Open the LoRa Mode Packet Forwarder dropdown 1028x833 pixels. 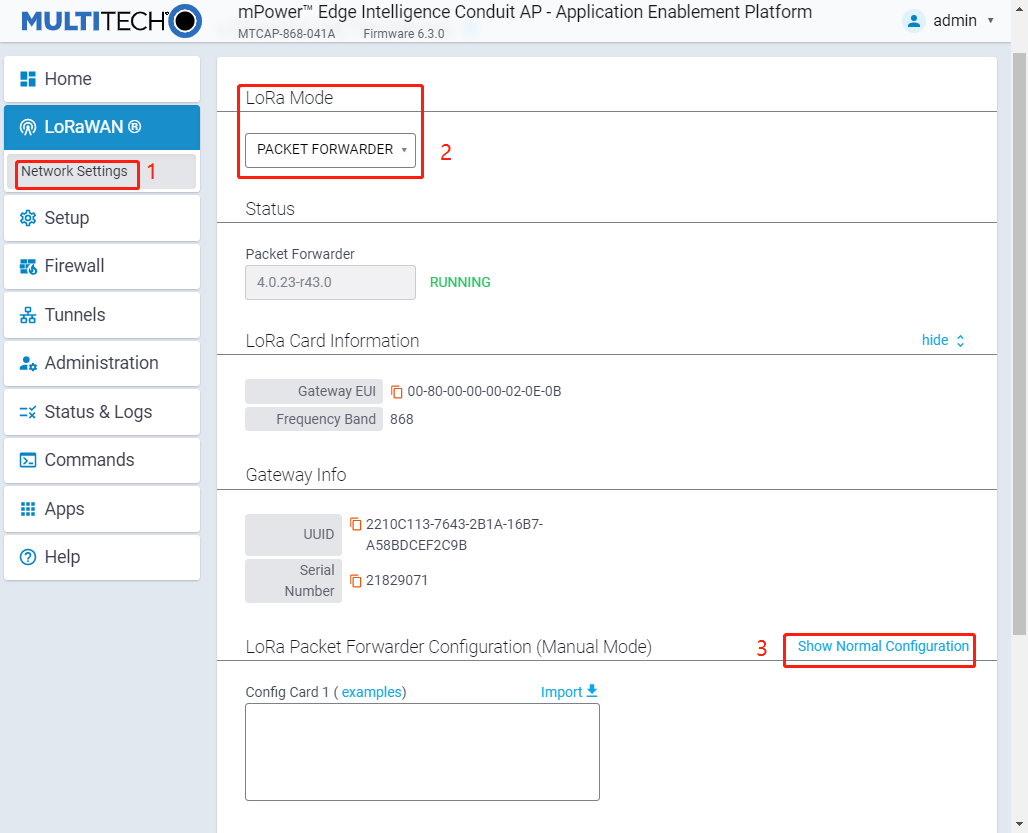[330, 150]
